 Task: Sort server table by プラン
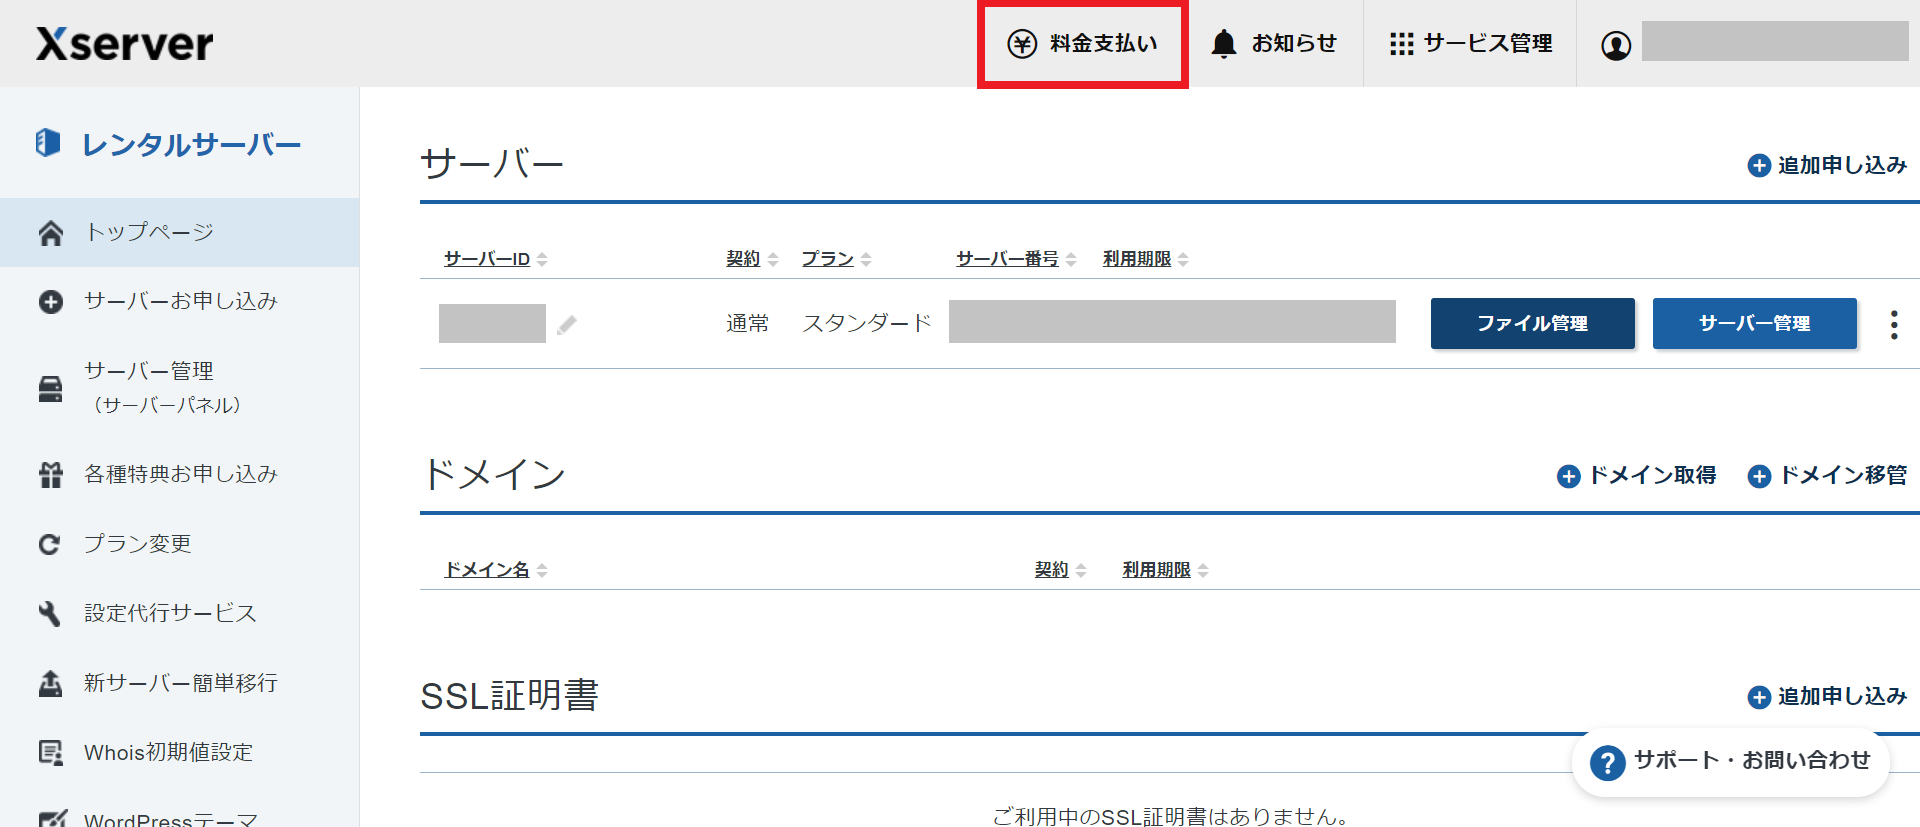(836, 259)
